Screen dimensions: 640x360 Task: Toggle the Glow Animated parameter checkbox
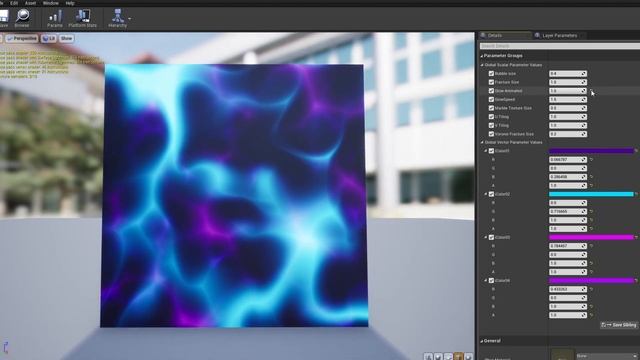click(491, 91)
